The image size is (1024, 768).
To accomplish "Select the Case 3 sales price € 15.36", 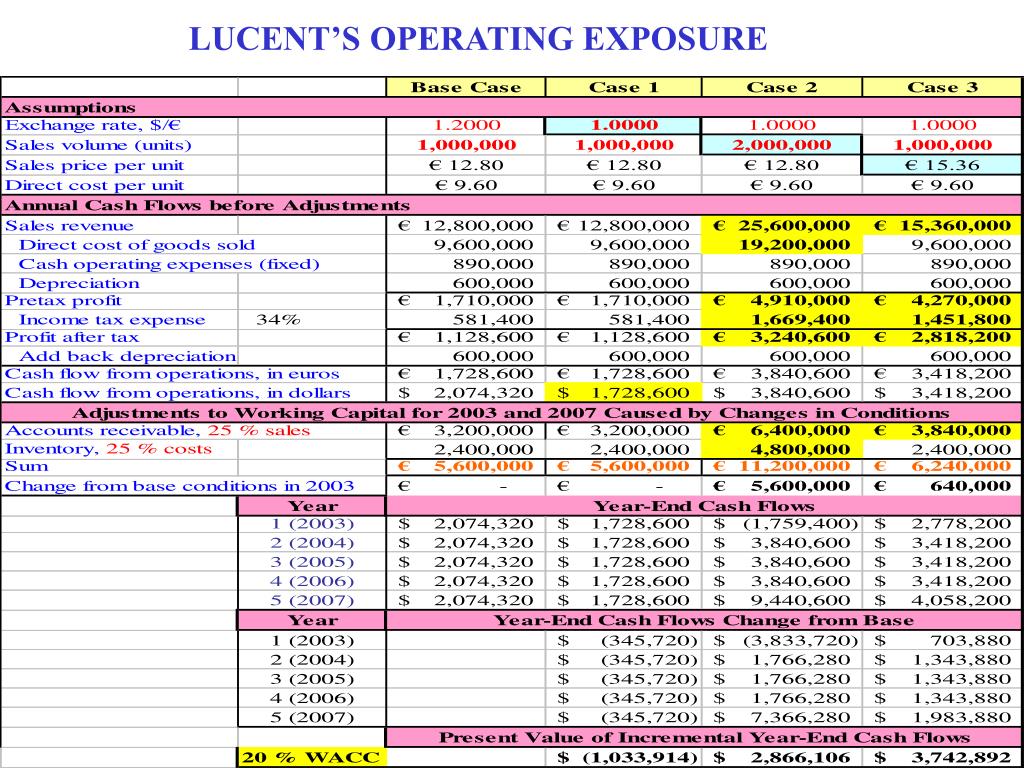I will point(942,165).
